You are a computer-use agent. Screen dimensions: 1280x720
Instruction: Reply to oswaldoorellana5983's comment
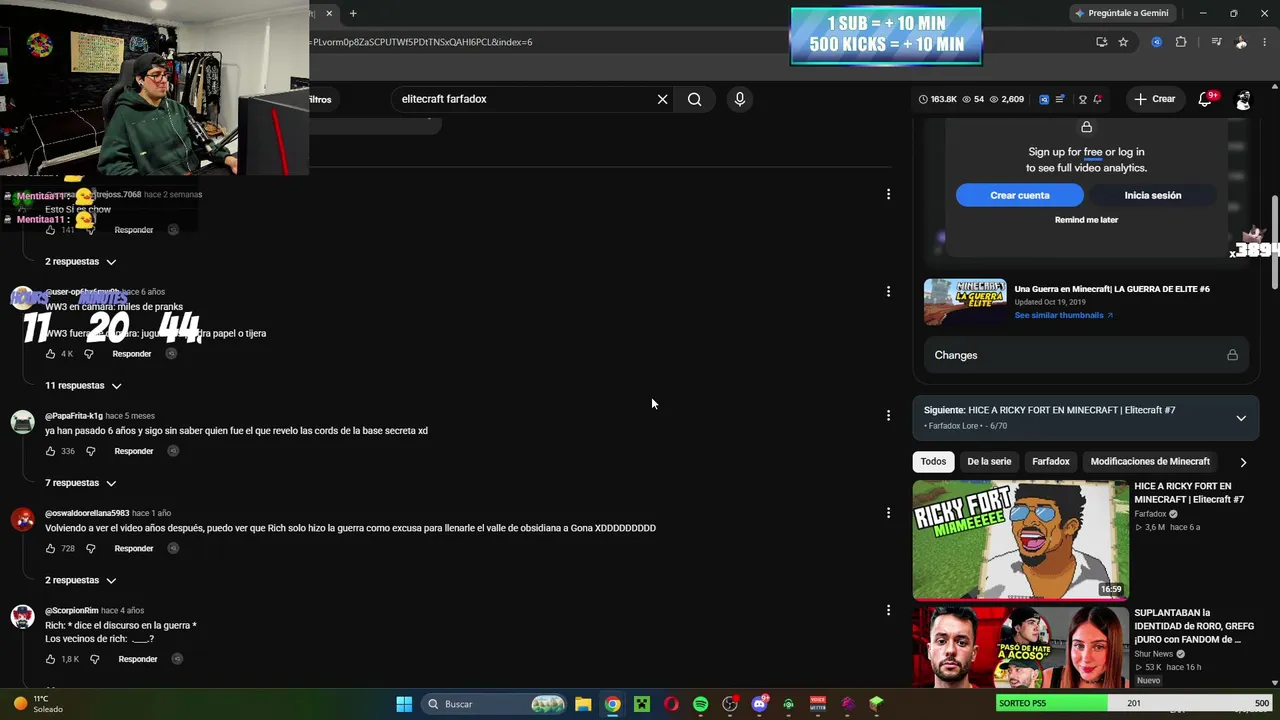134,548
